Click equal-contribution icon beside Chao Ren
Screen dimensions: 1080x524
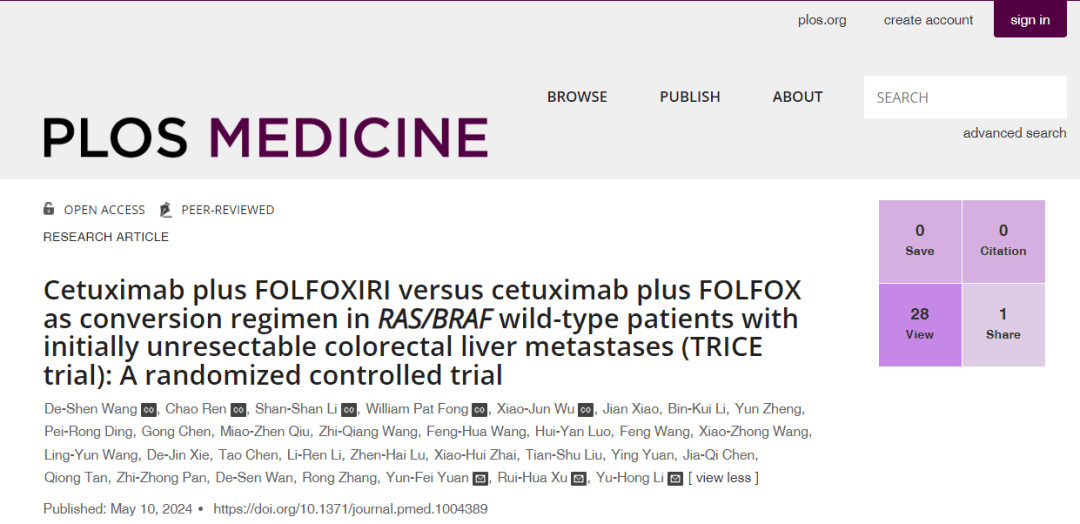tap(238, 409)
